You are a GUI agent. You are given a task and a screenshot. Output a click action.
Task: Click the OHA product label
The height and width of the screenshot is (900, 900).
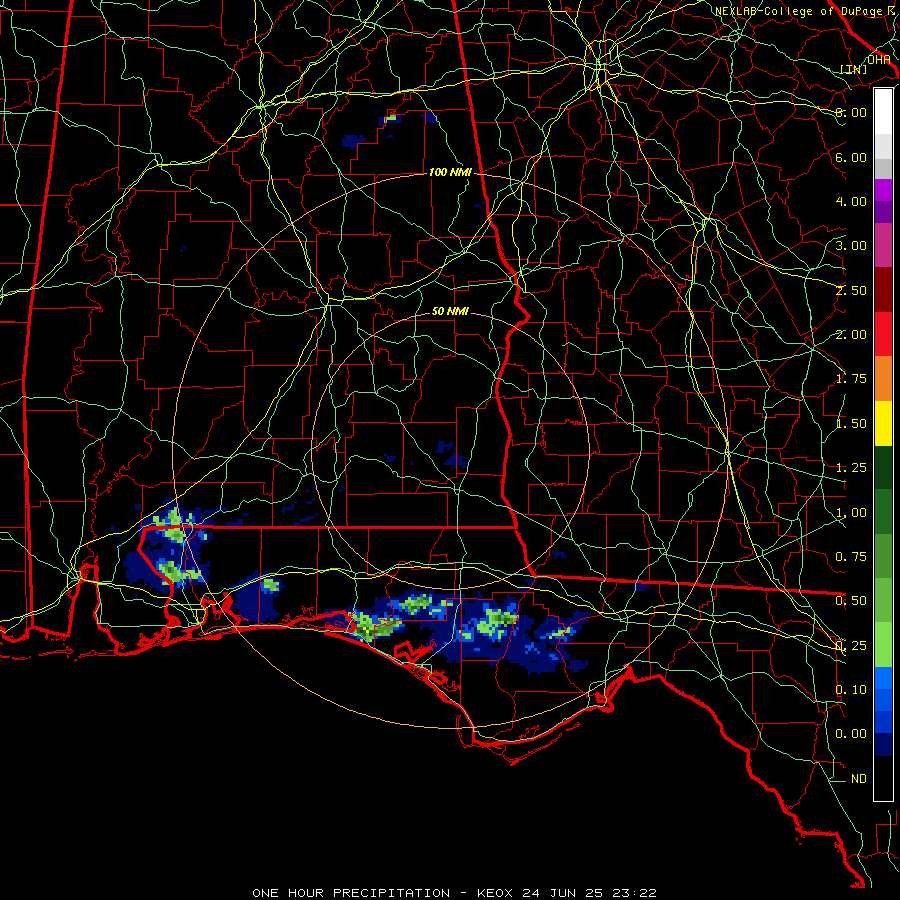coord(878,60)
